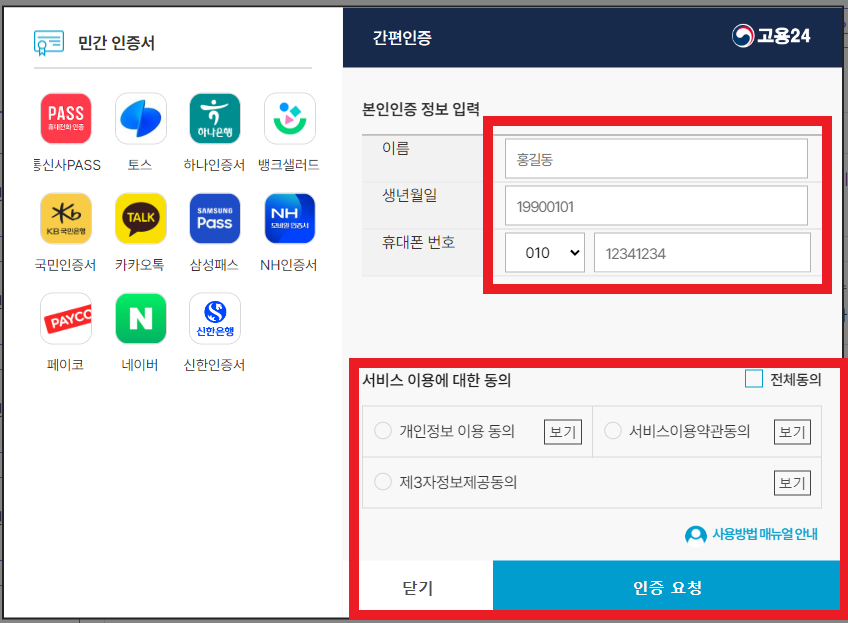The image size is (848, 623).
Task: Click the NH인증서 label text
Action: [x=289, y=265]
